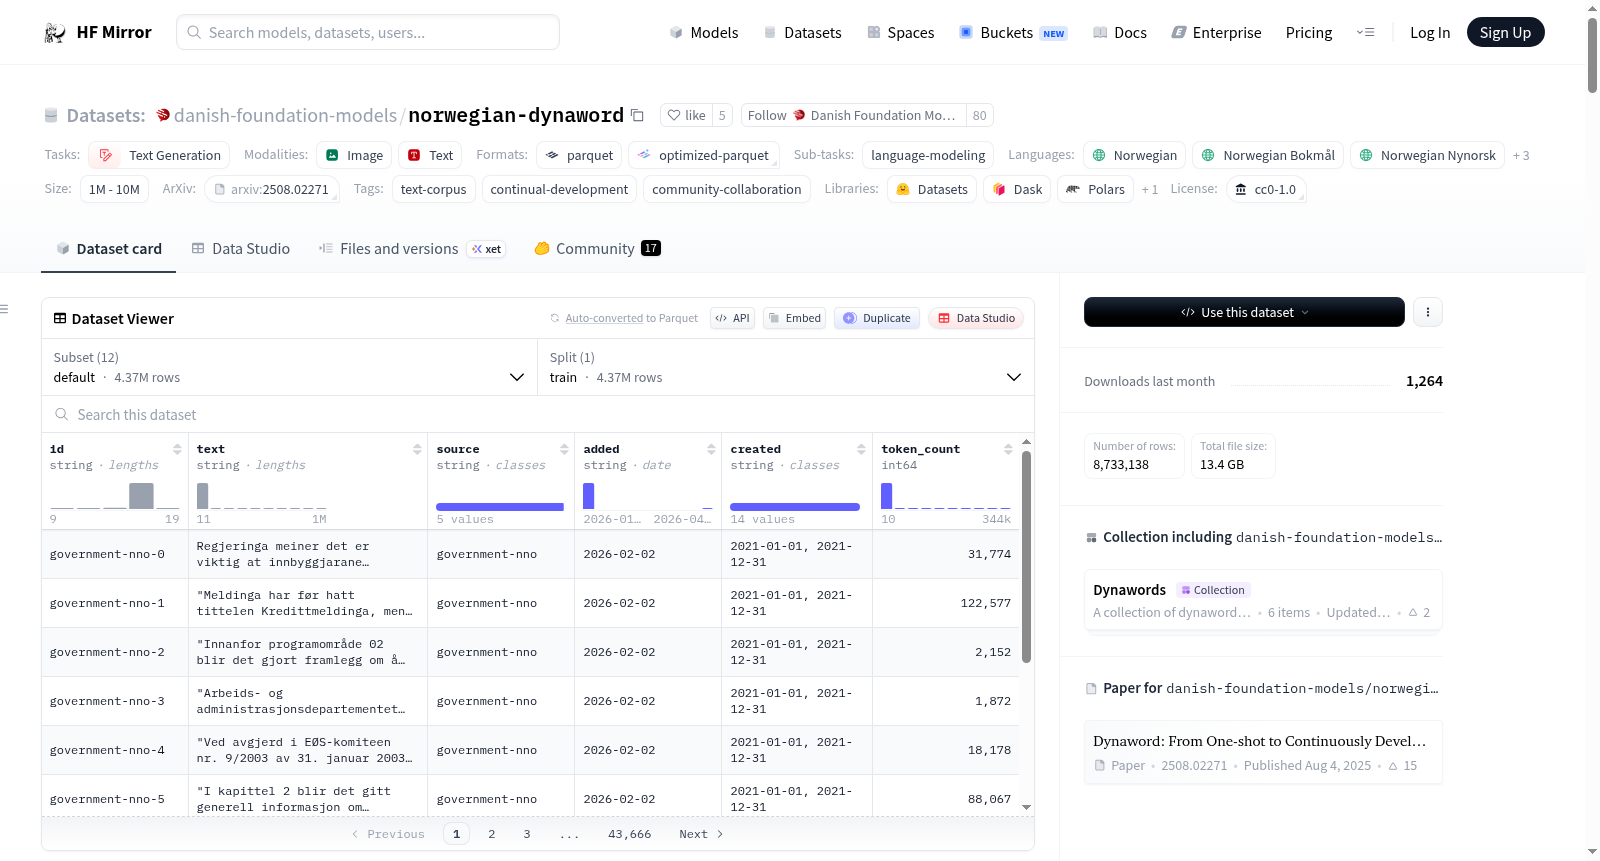Screen dimensions: 1600x861
Task: Open the Pricing page link
Action: click(x=1309, y=33)
